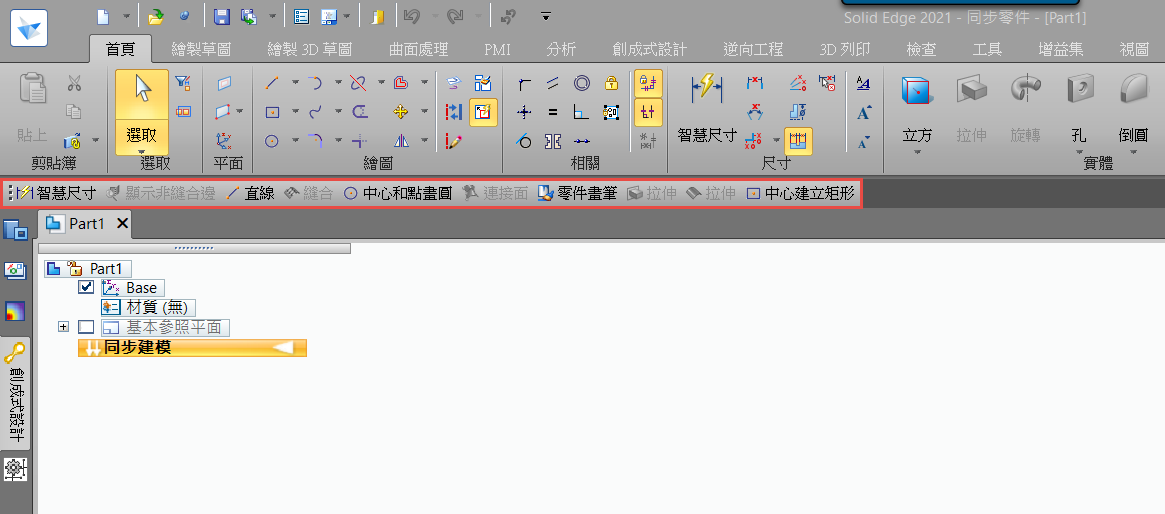Click the Move four-arrow icon
The height and width of the screenshot is (514, 1165).
[401, 111]
